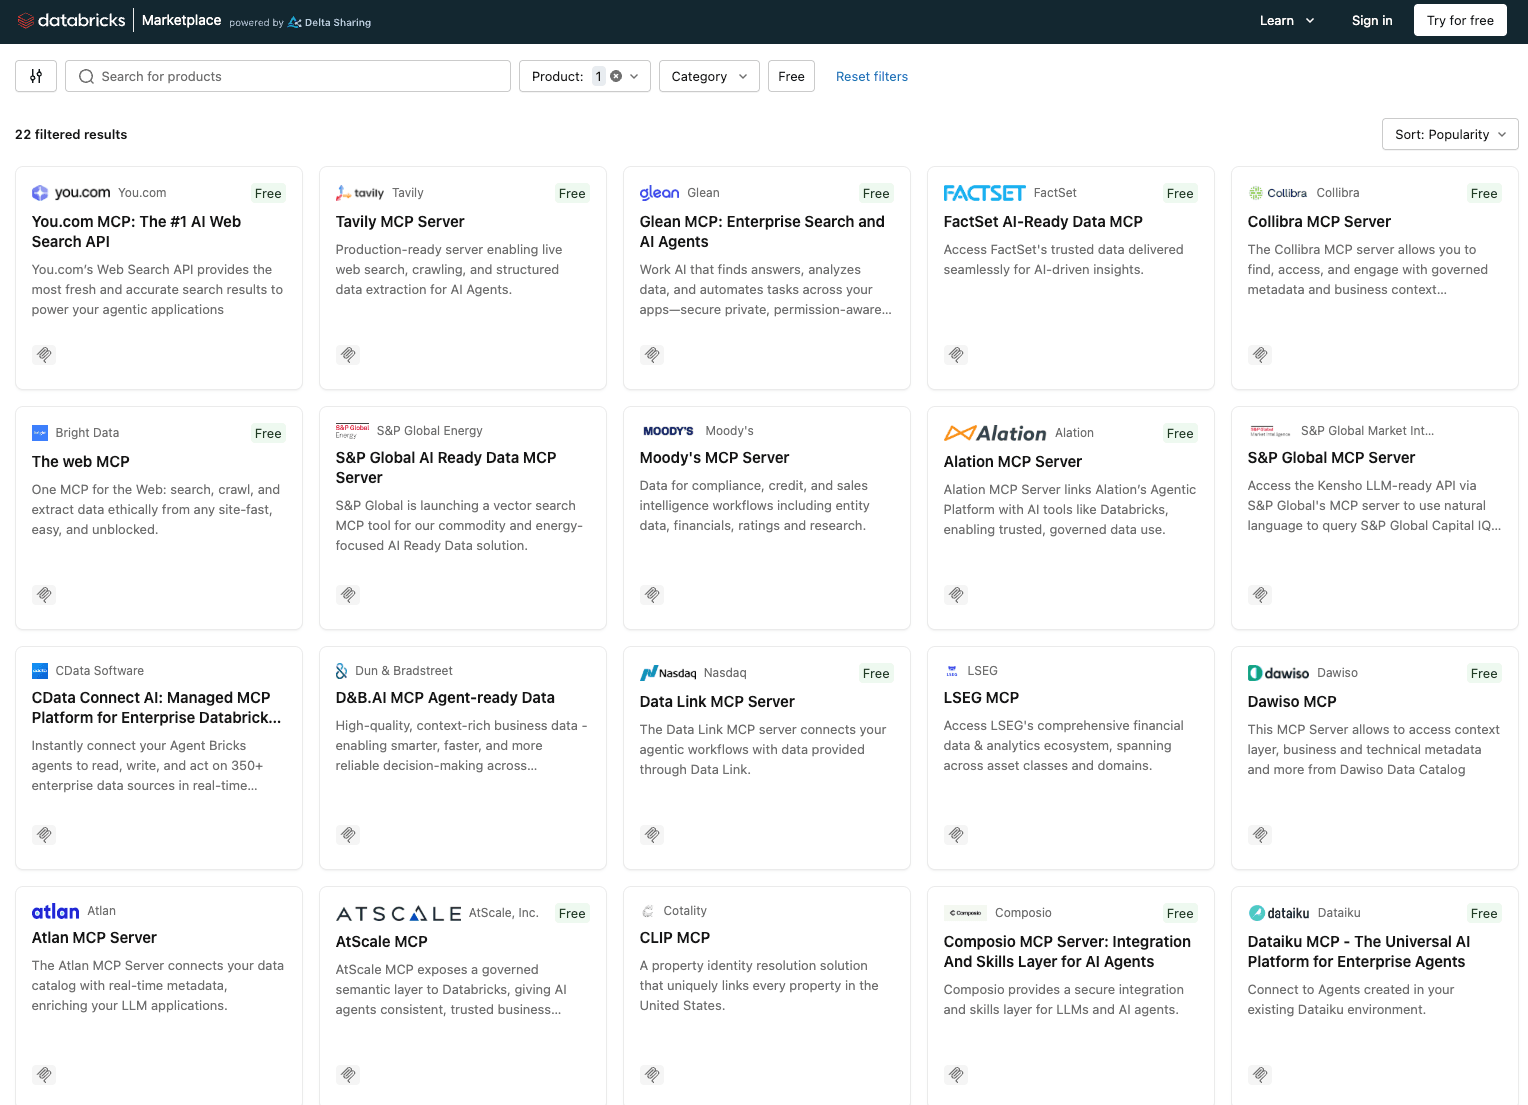Open the Moody's MCP Server listing
The width and height of the screenshot is (1528, 1105).
click(x=714, y=457)
